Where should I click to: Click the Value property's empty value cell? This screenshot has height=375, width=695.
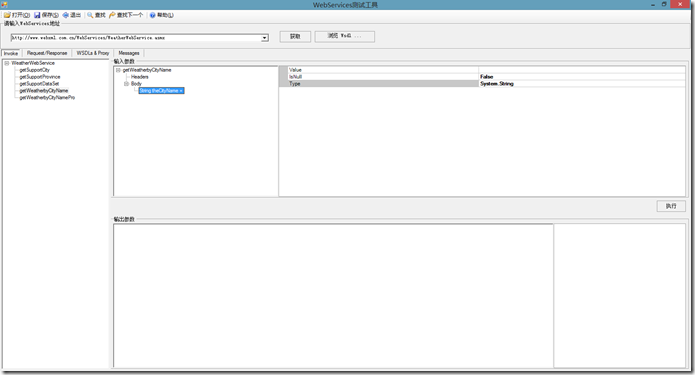pyautogui.click(x=582, y=70)
